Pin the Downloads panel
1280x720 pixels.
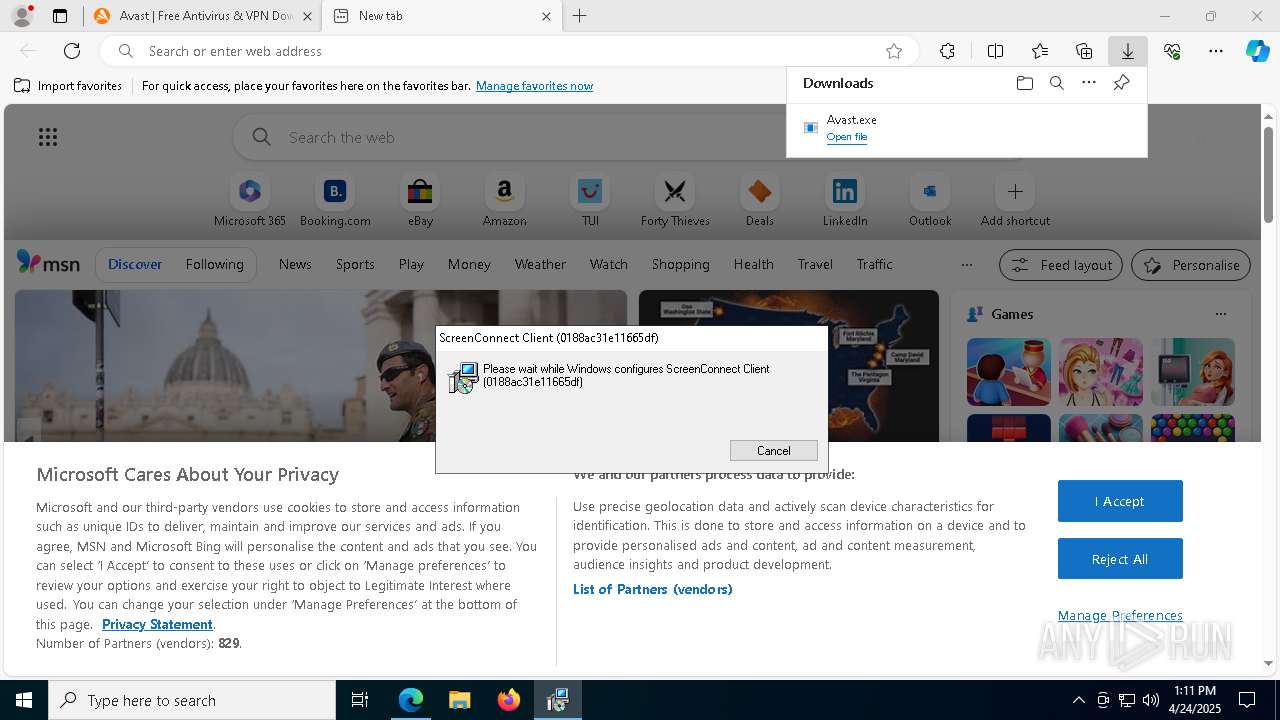click(x=1121, y=83)
